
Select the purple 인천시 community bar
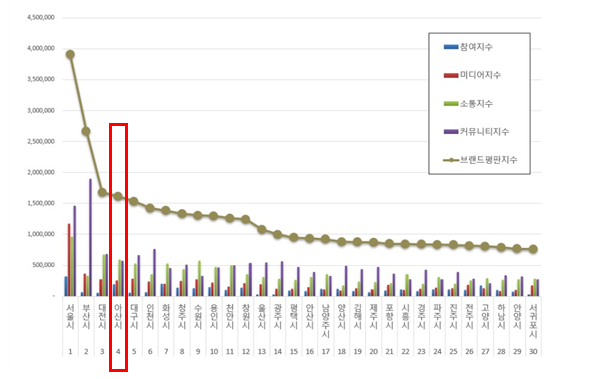point(154,272)
